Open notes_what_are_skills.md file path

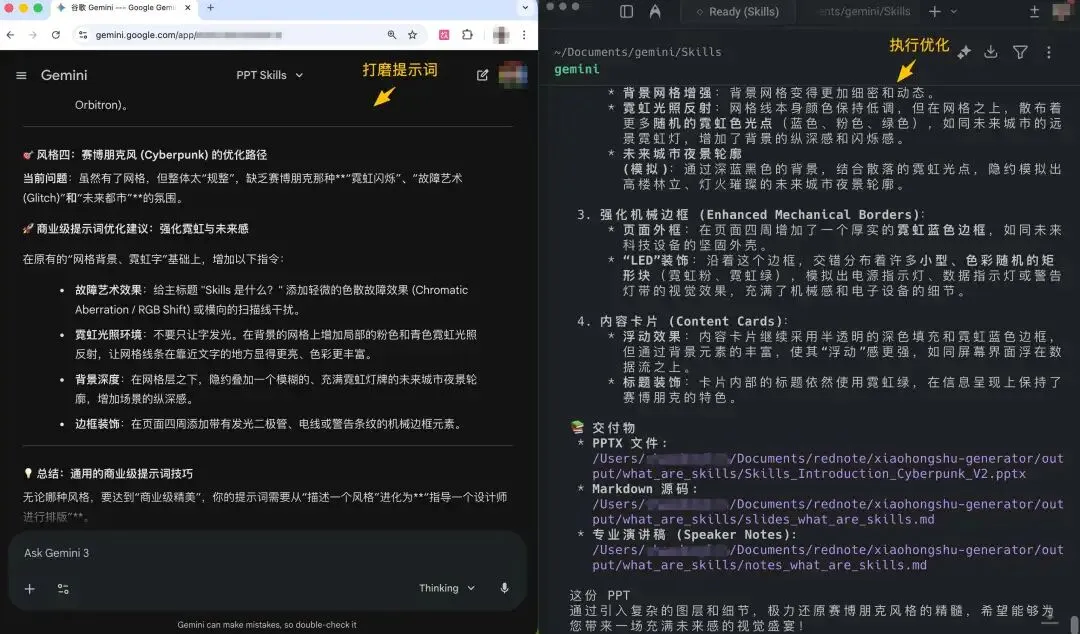(827, 557)
